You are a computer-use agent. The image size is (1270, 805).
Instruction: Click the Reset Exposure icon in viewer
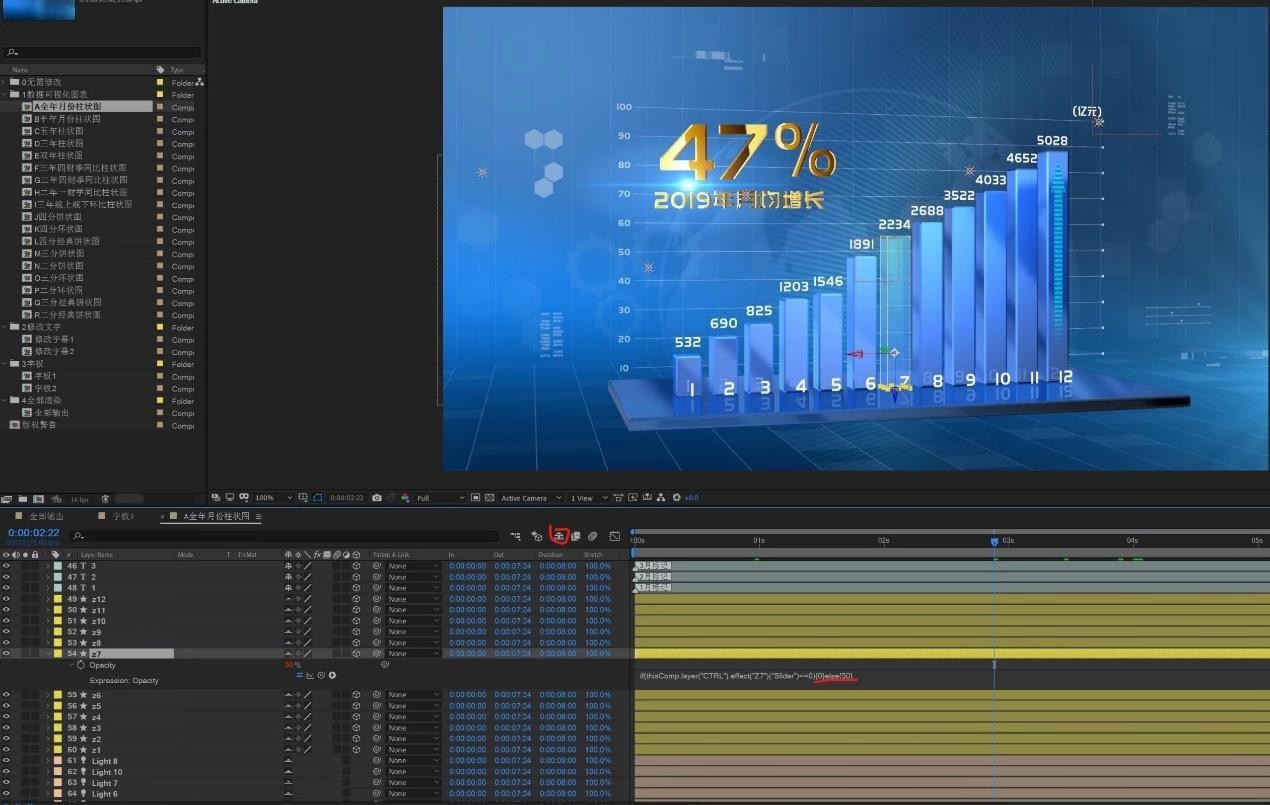[x=677, y=497]
